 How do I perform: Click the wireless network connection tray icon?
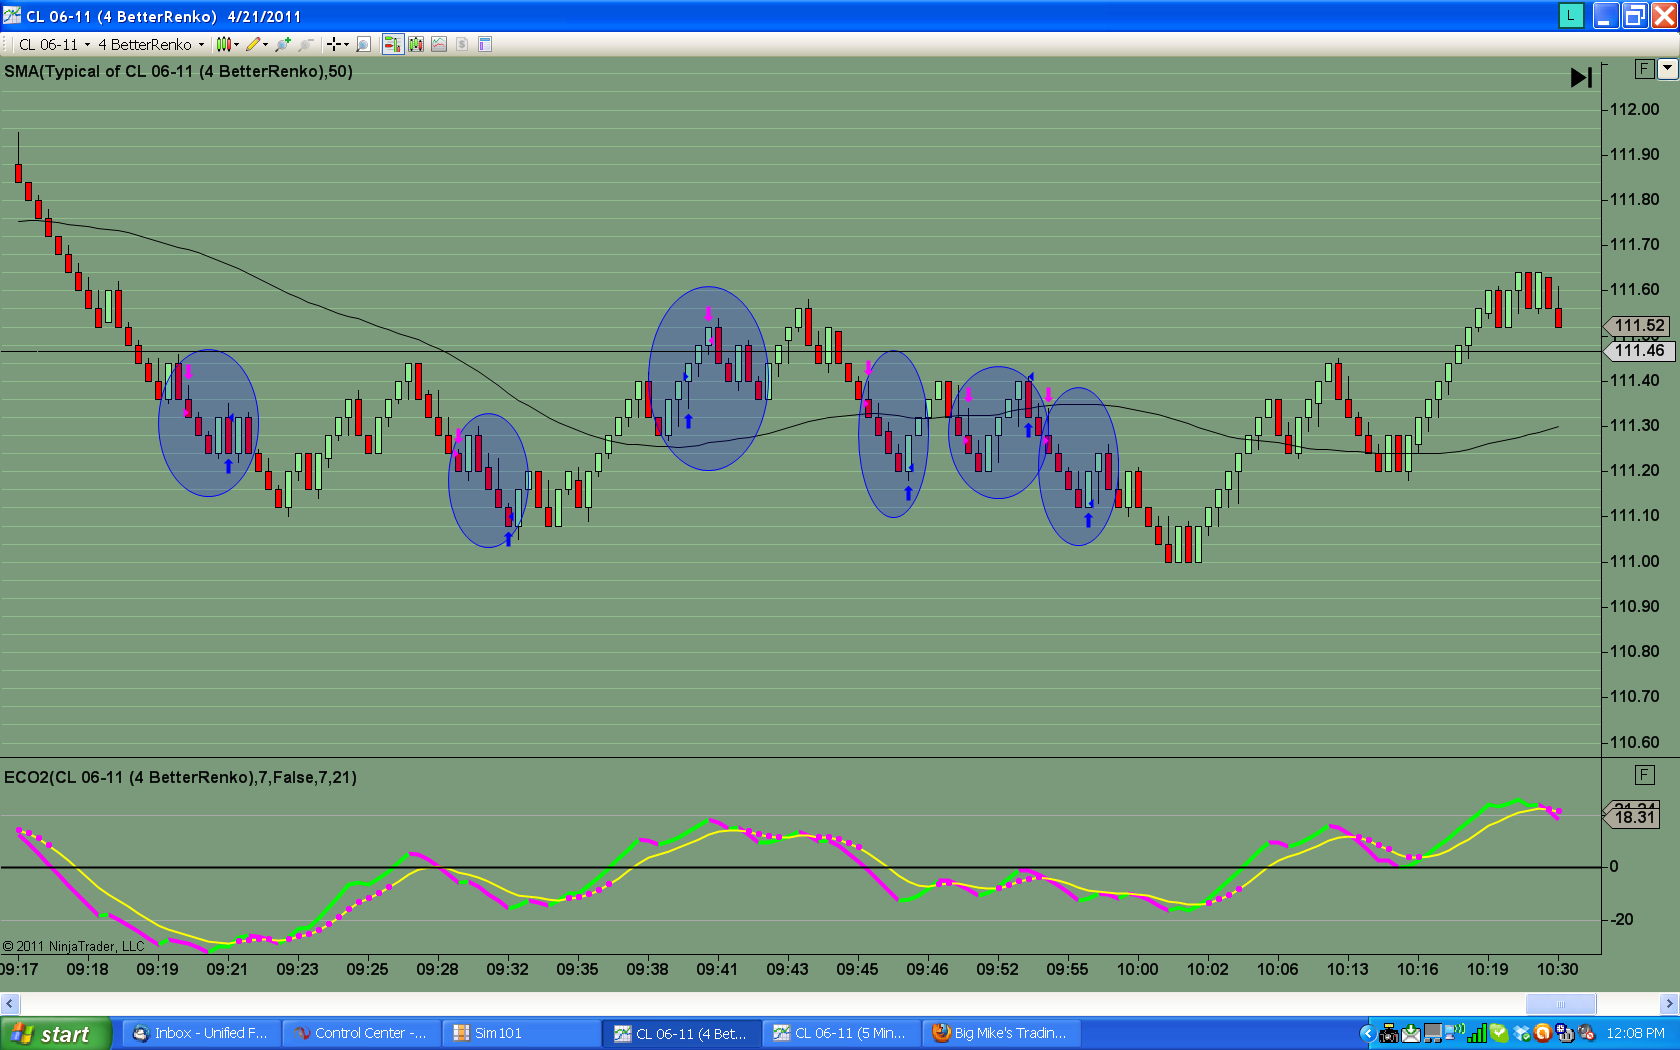coord(1455,1034)
